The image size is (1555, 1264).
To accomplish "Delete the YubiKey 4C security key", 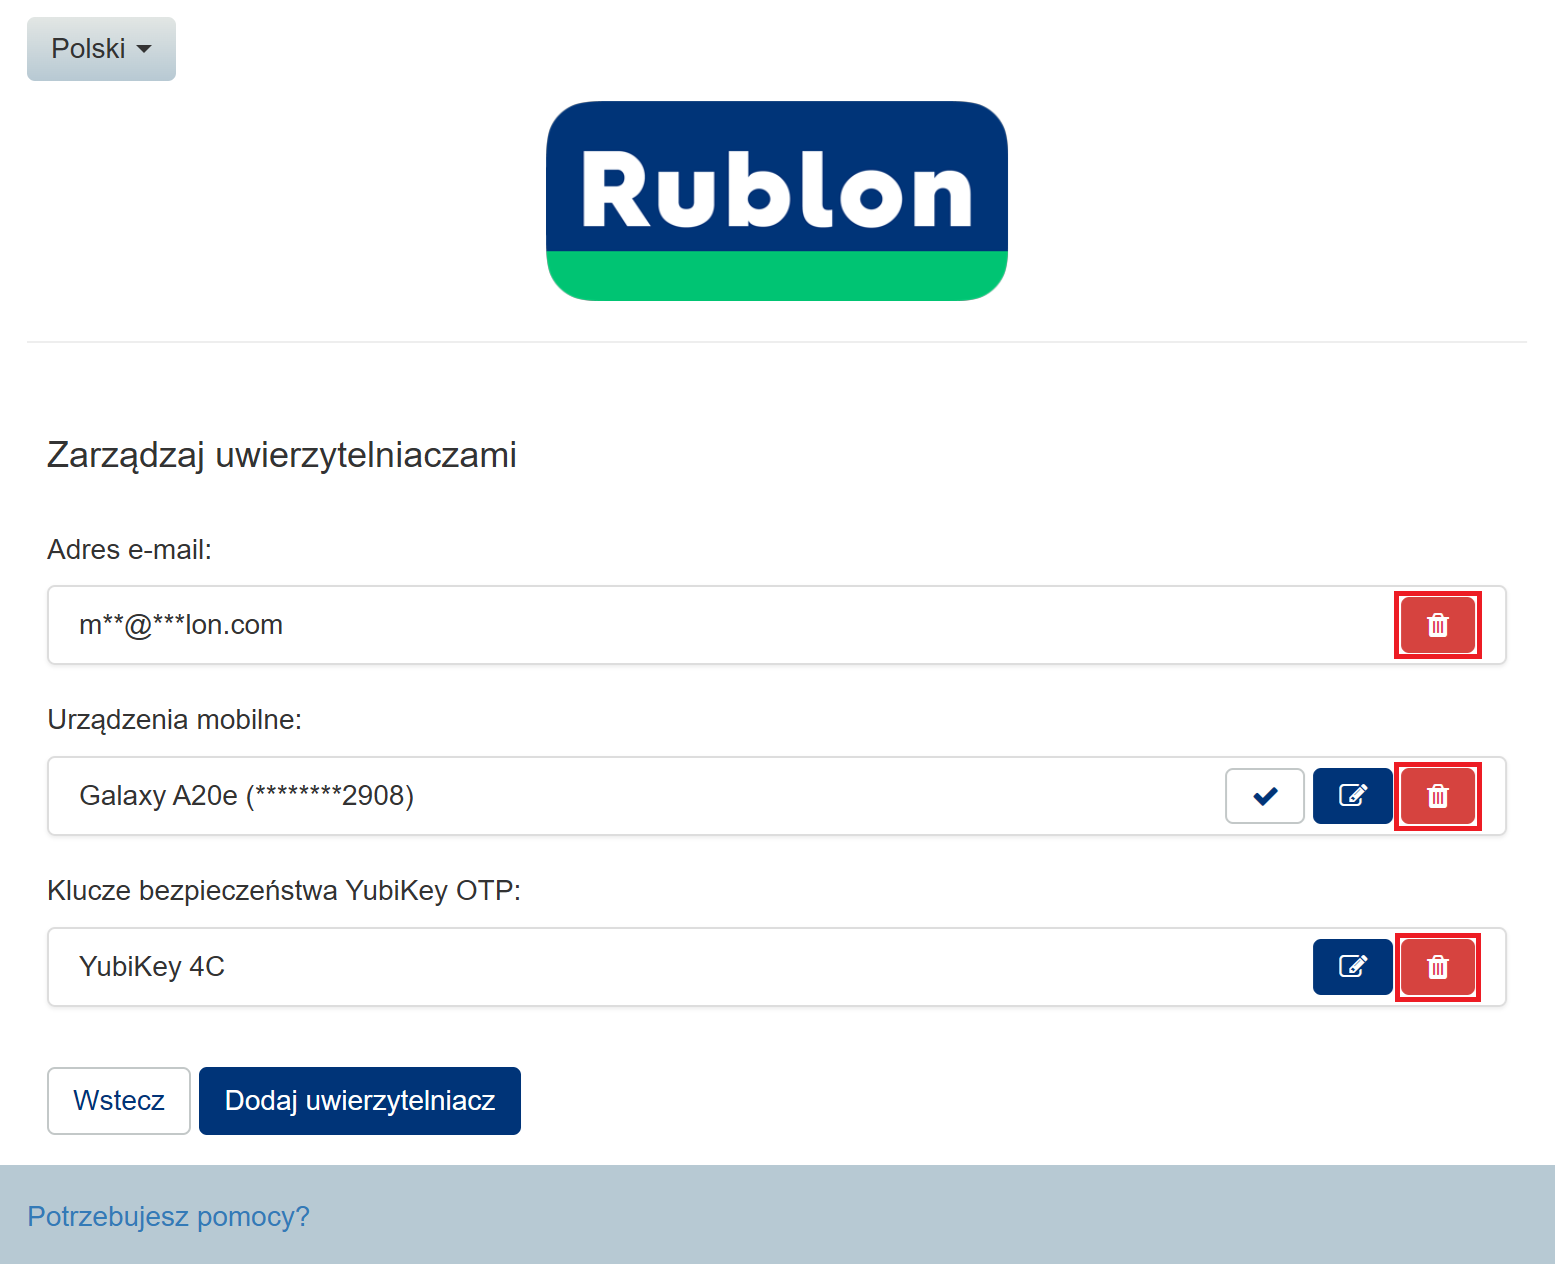I will 1437,967.
